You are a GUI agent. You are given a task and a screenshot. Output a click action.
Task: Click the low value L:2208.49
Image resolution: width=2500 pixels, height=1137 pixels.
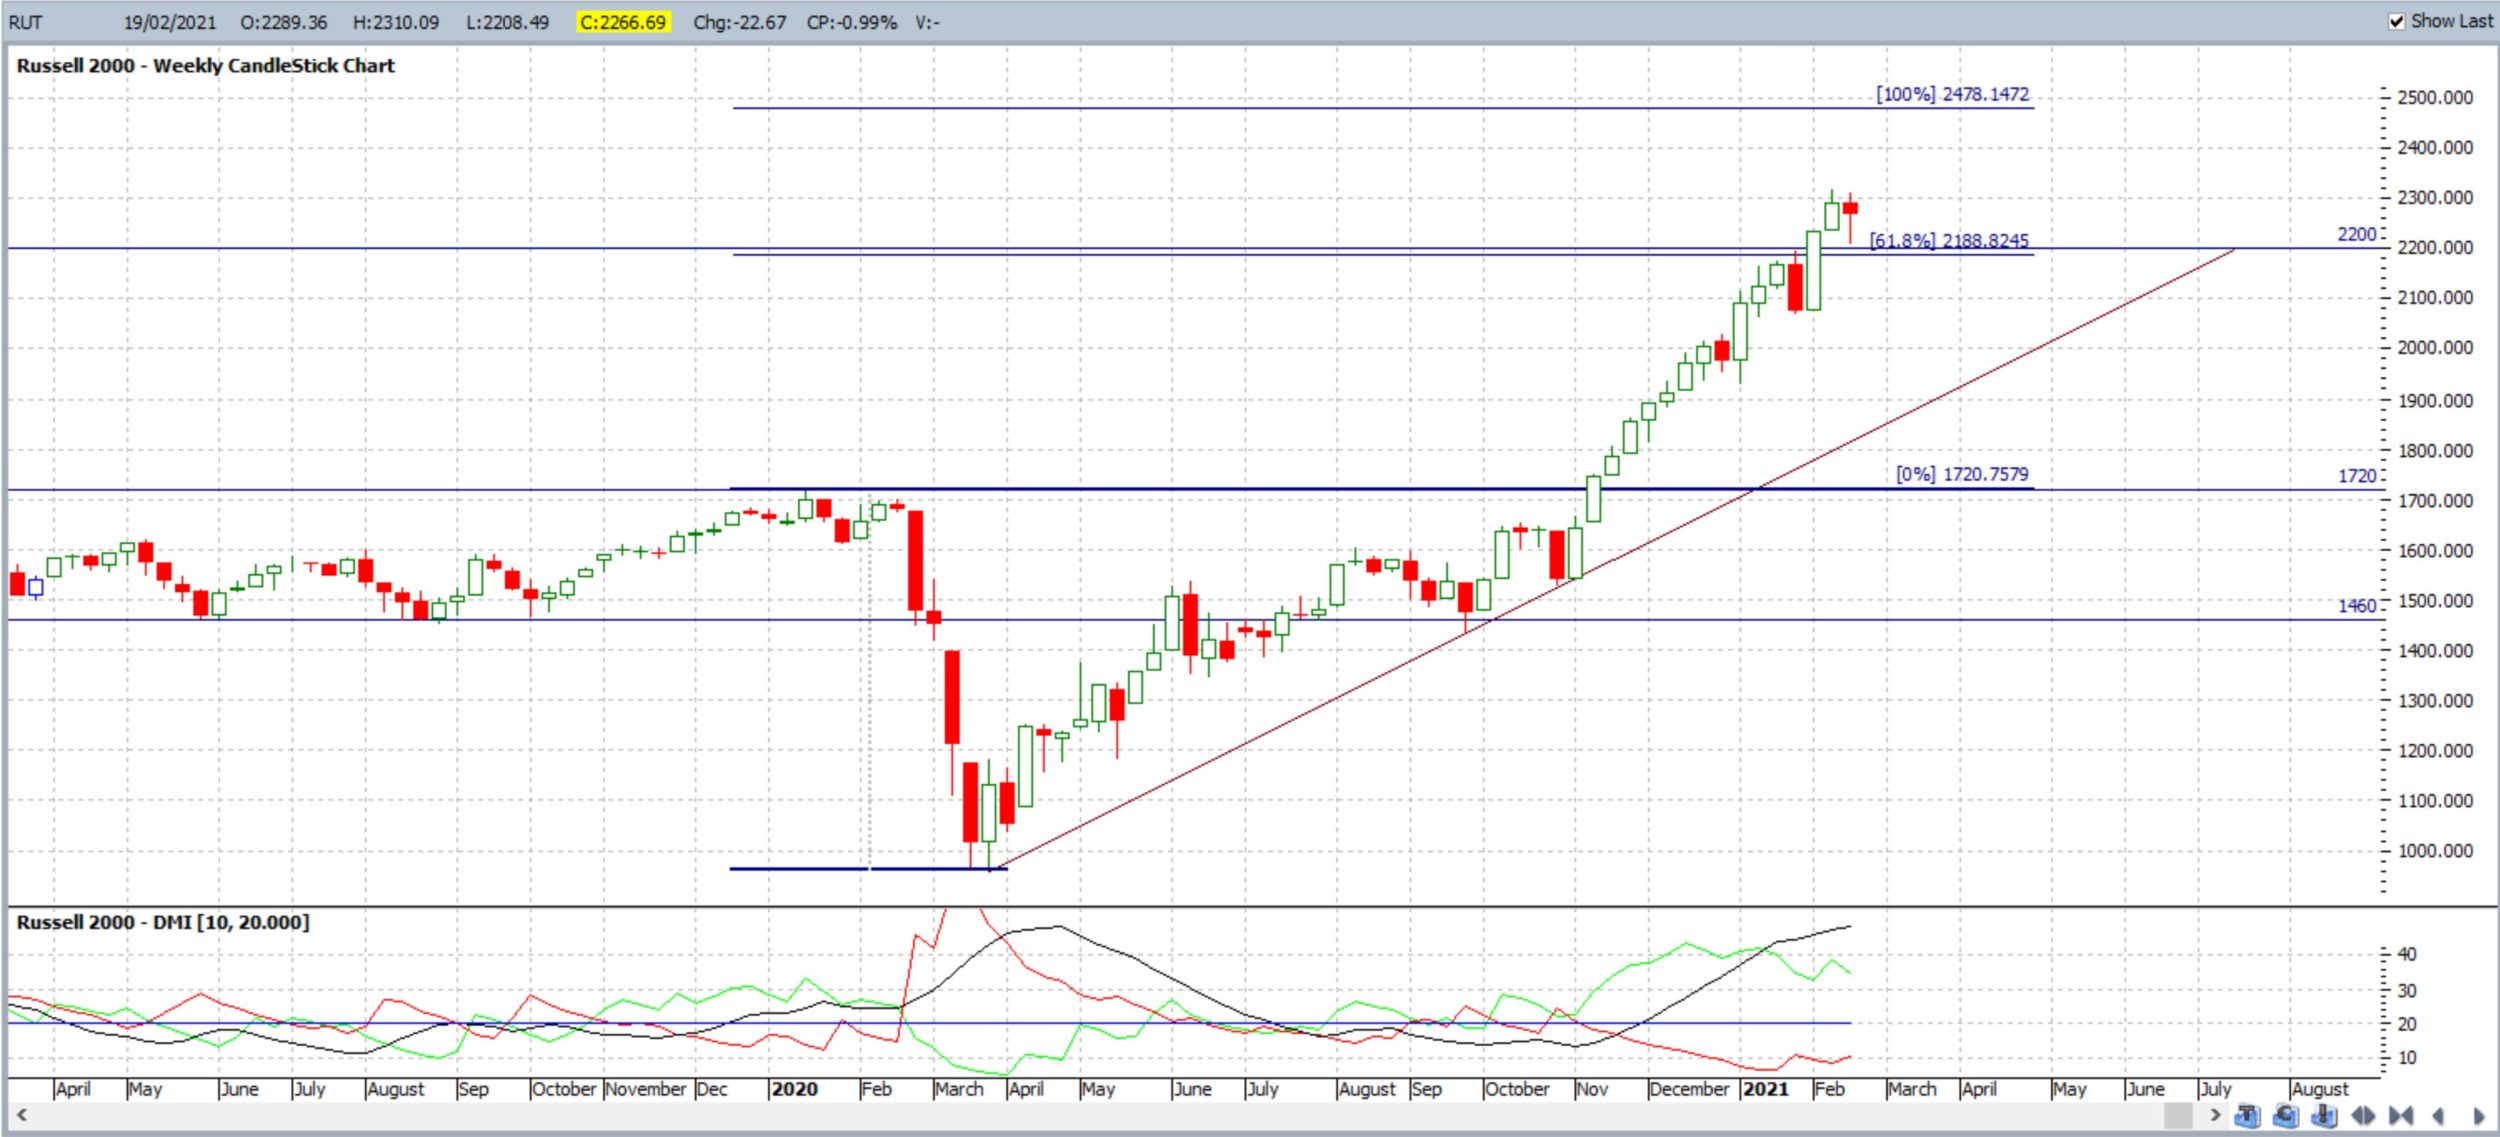pos(508,22)
